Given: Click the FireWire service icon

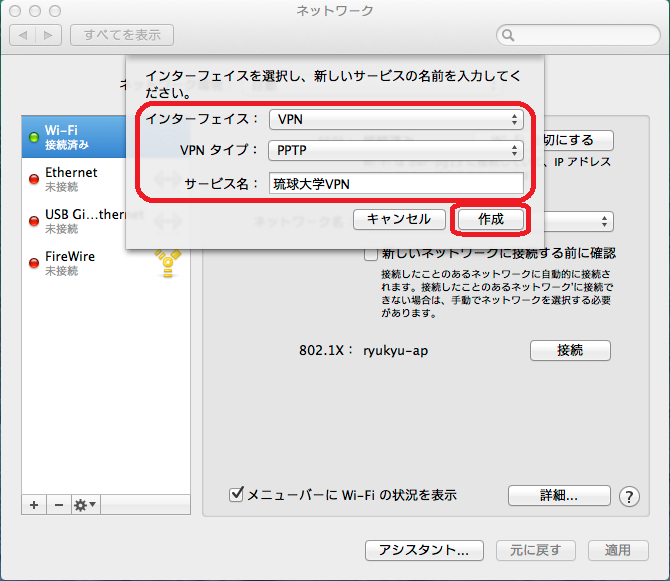Looking at the screenshot, I should (168, 263).
